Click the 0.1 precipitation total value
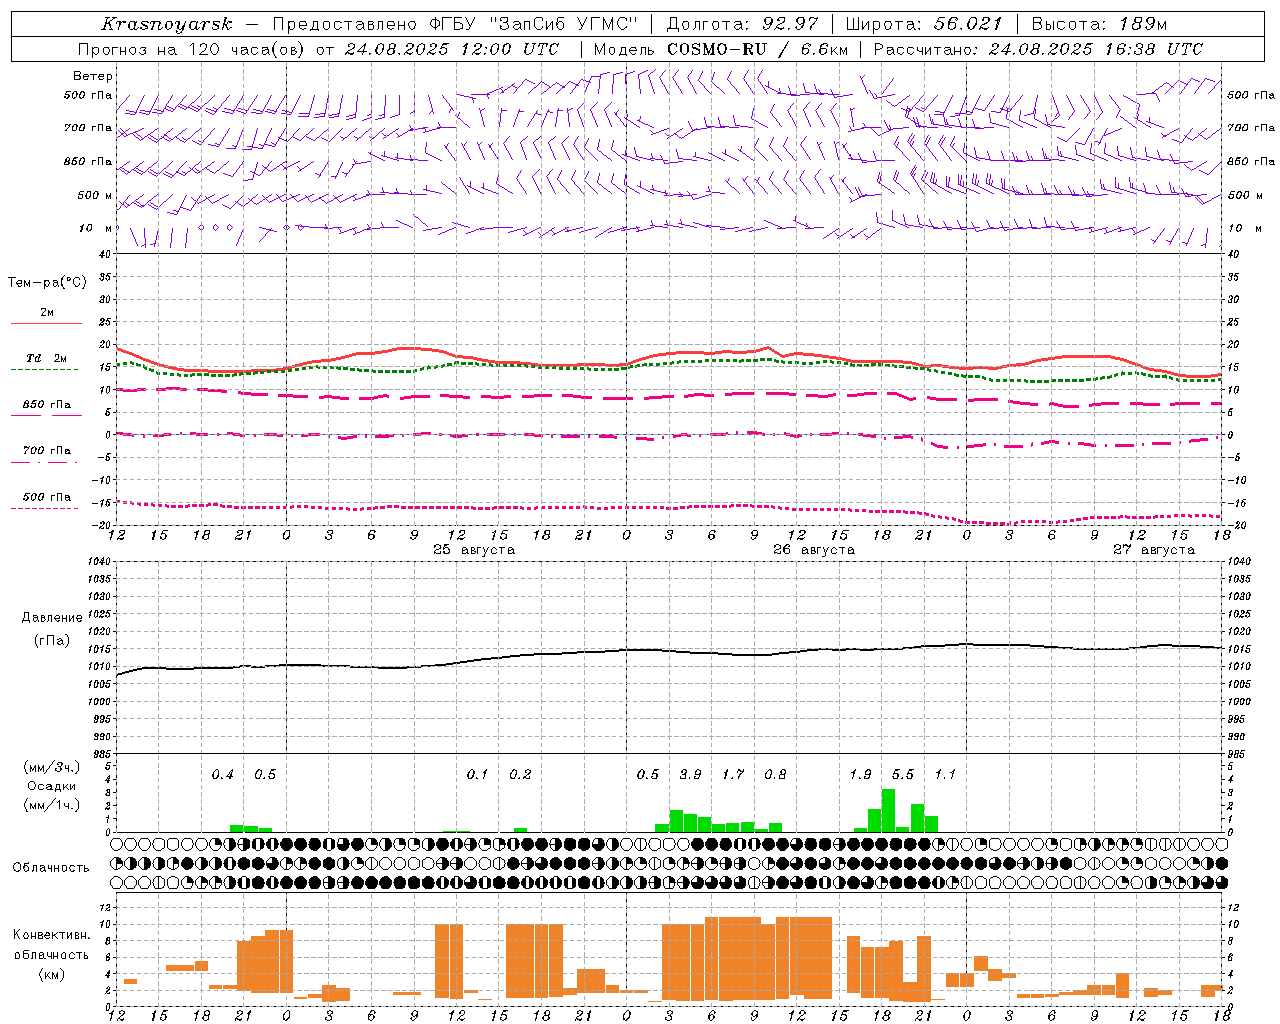This screenshot has width=1280, height=1024. click(478, 775)
